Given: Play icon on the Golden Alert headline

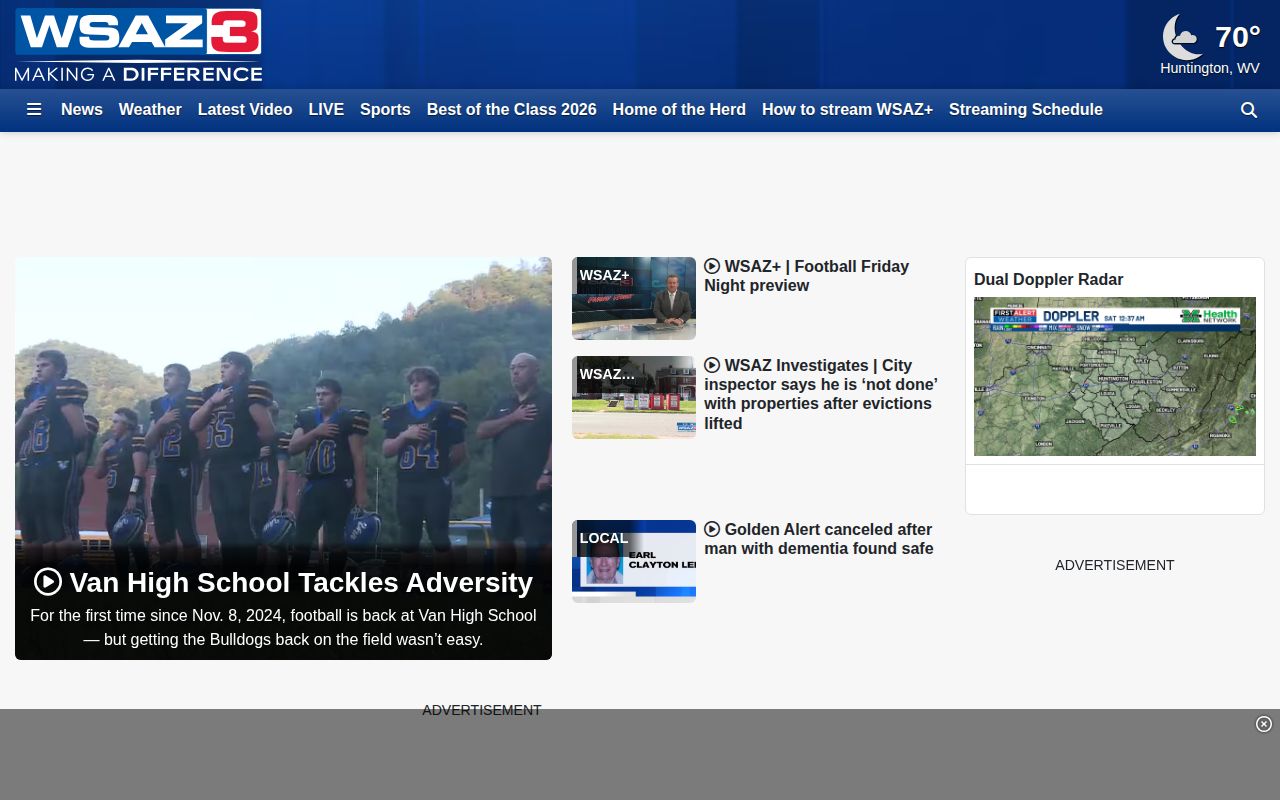Looking at the screenshot, I should pyautogui.click(x=712, y=529).
